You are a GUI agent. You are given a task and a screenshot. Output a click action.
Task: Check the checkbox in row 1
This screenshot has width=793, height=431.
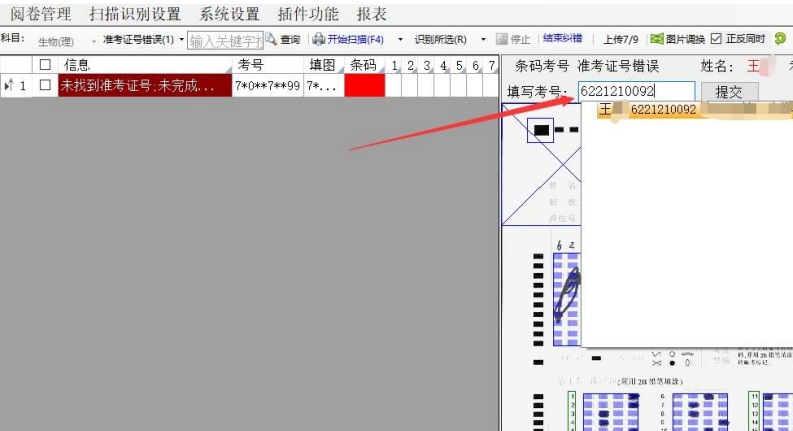[45, 85]
